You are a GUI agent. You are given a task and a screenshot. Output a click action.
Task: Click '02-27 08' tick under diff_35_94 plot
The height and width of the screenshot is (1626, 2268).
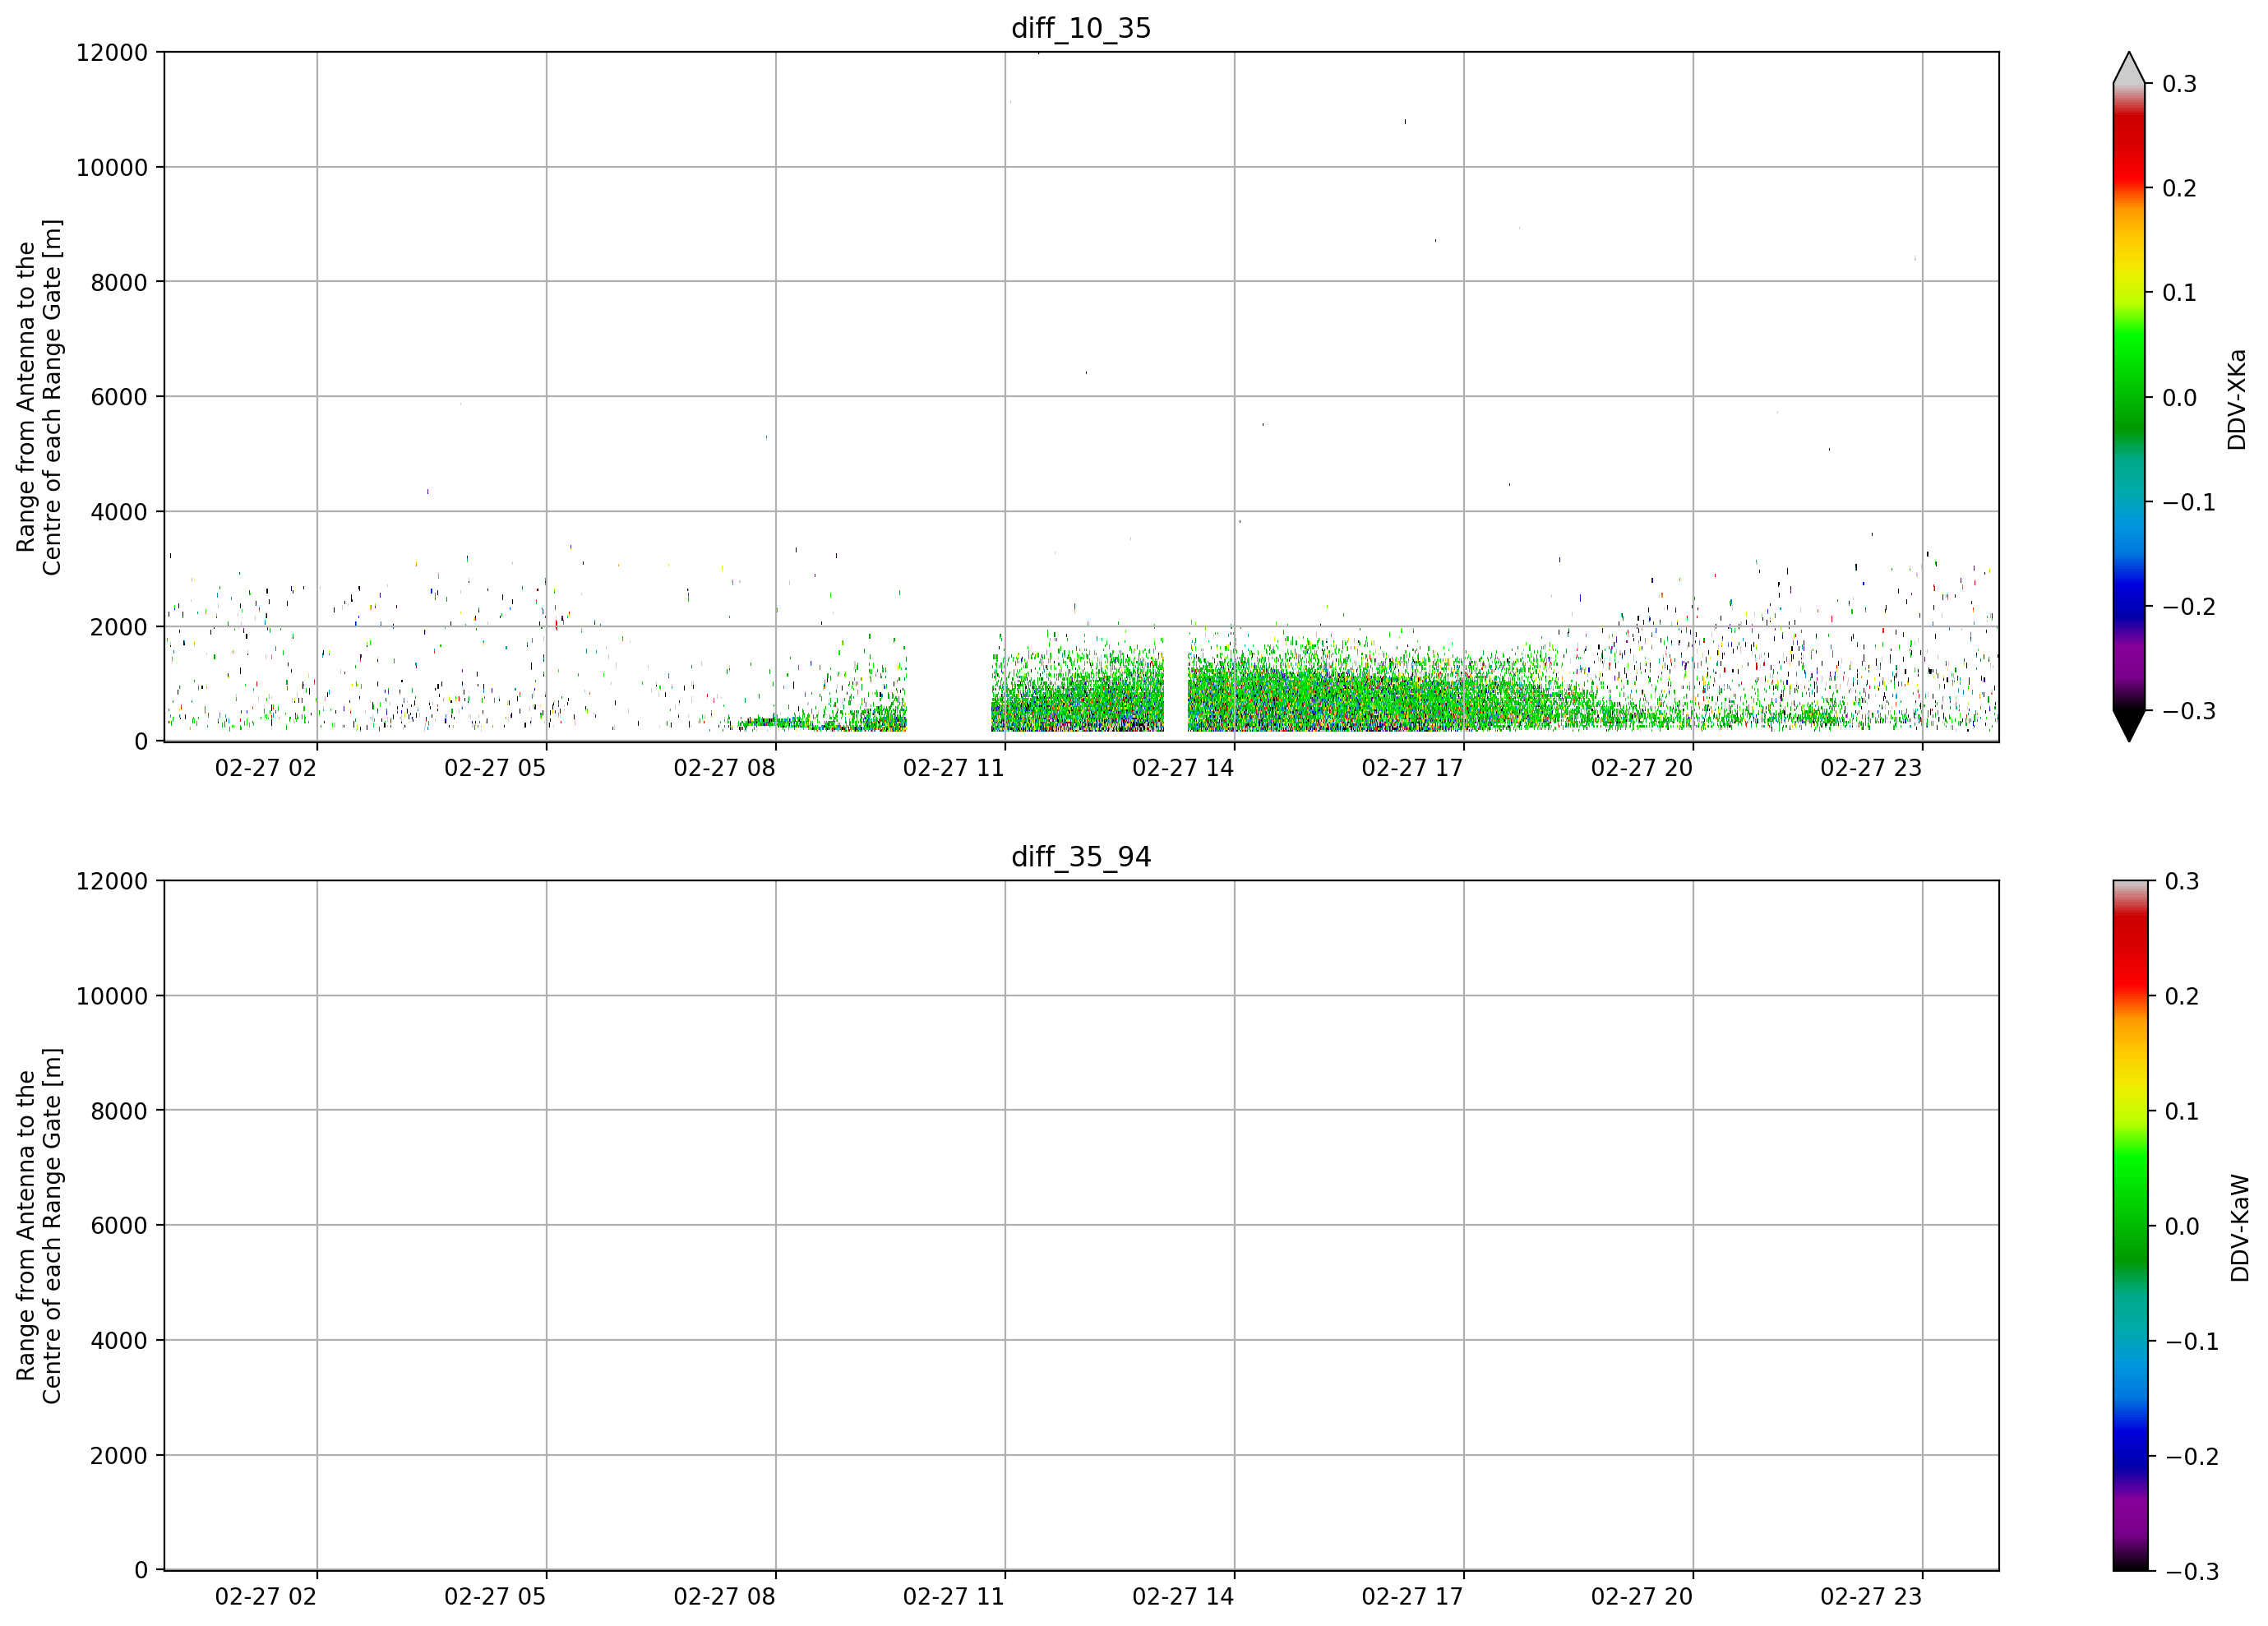coord(724,1596)
